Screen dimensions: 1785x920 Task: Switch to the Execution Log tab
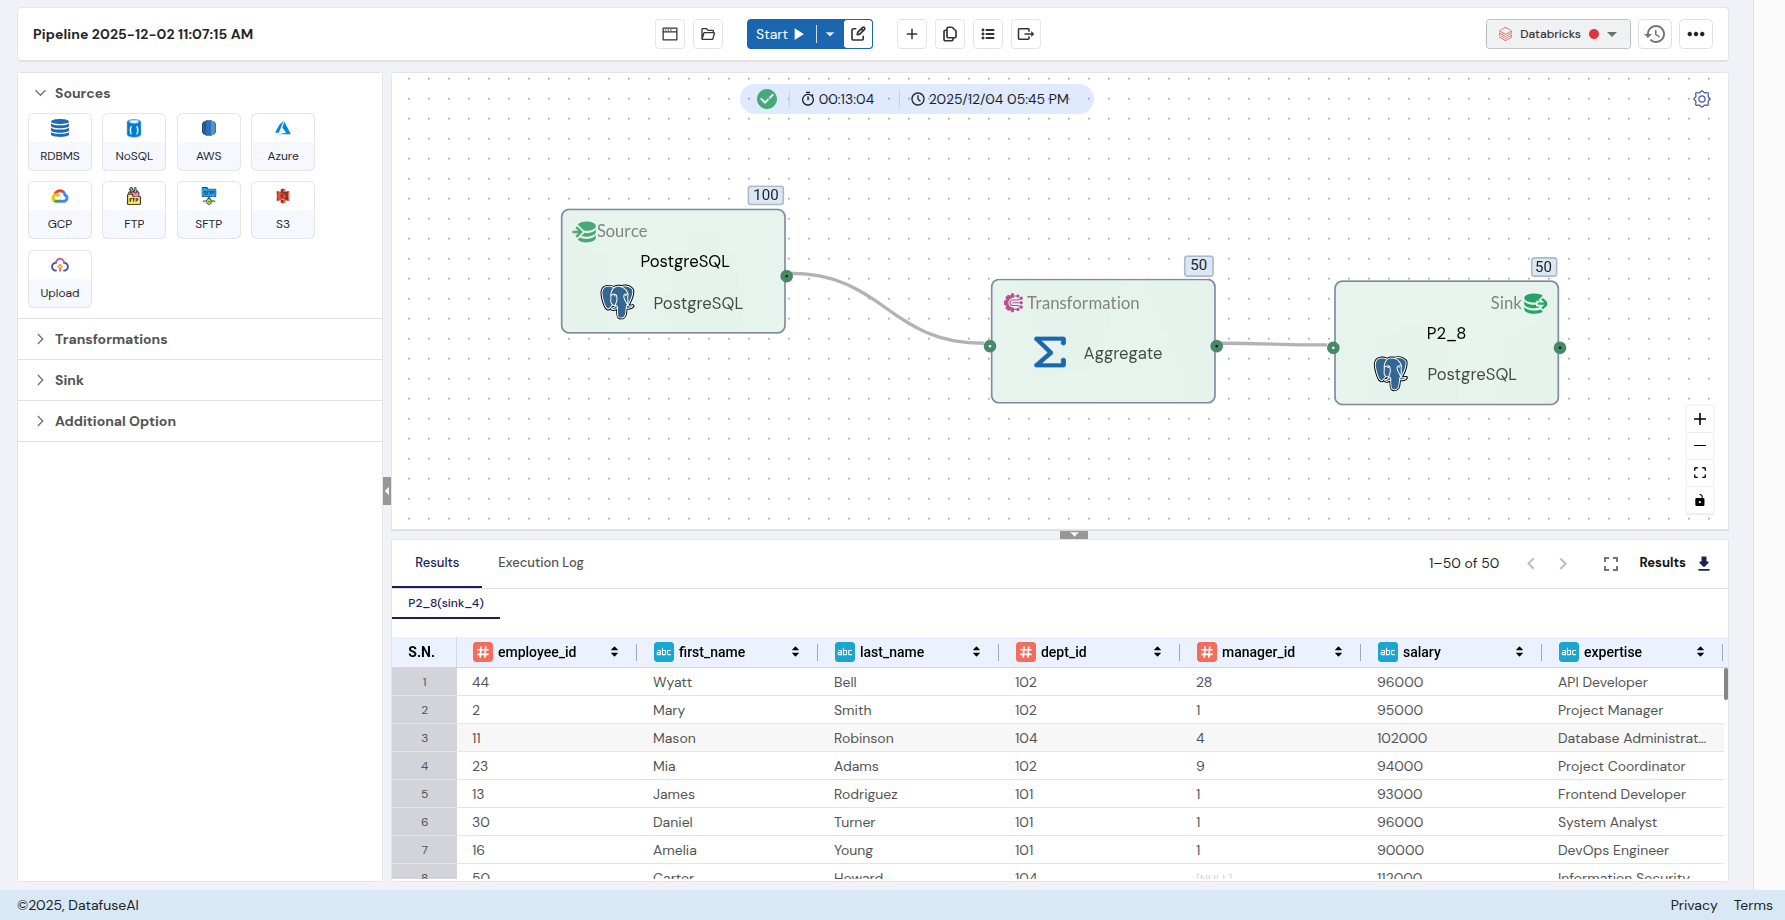(x=540, y=563)
